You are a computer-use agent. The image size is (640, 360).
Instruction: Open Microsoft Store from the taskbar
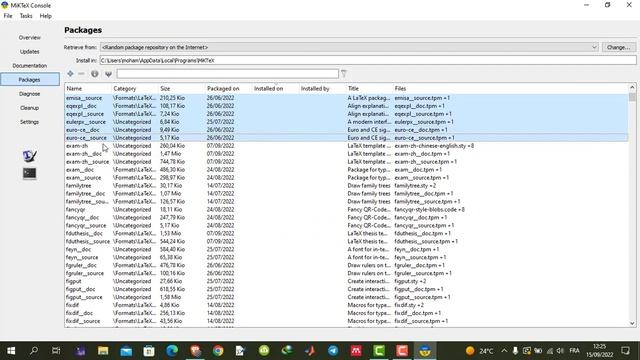(x=149, y=351)
